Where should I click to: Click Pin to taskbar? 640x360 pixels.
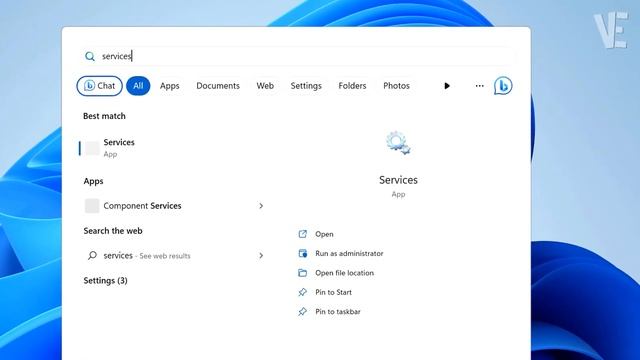coord(338,311)
